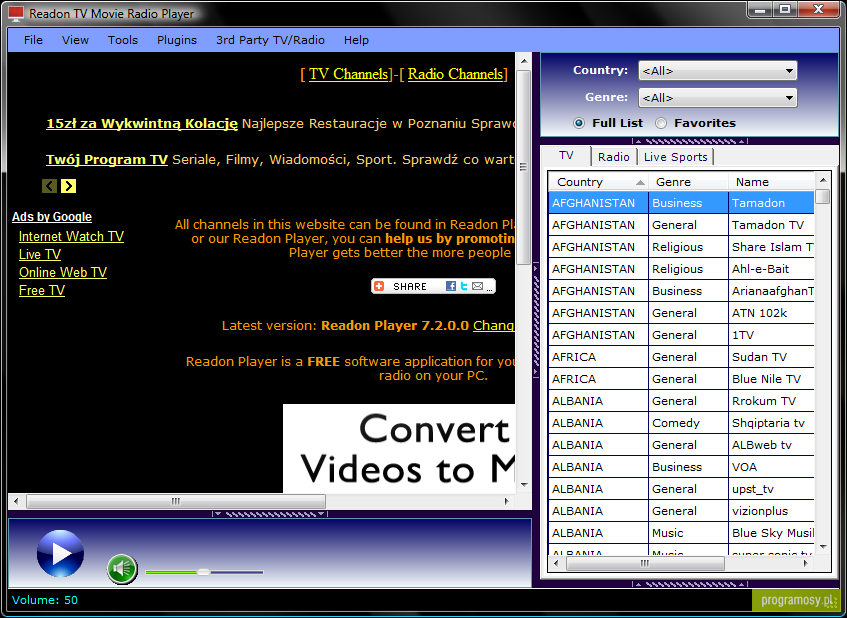Switch to the Live Sports tab
The image size is (847, 618).
pos(675,157)
